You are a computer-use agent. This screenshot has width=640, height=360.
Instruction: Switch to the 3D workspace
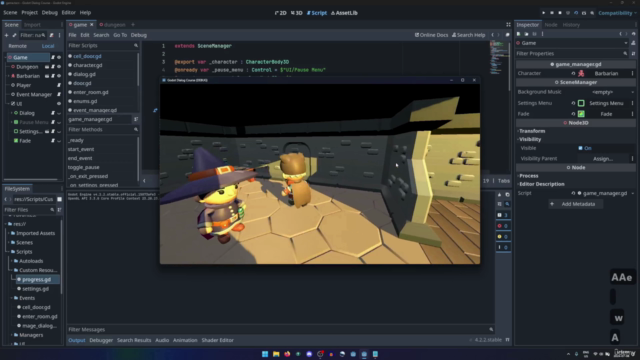[x=297, y=13]
